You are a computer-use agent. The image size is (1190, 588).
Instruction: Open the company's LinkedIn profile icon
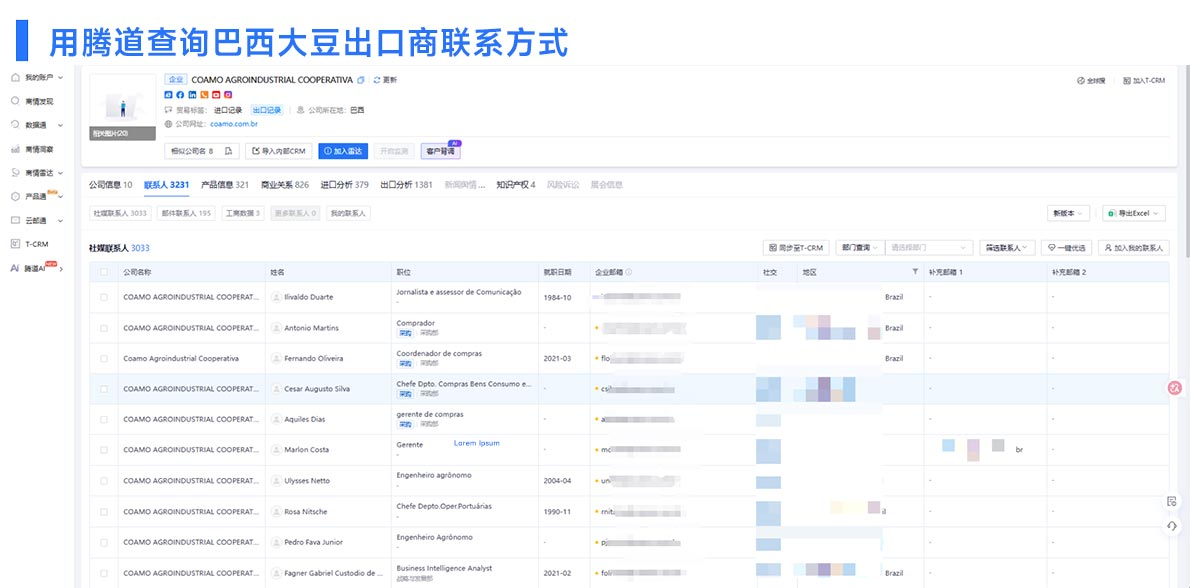tap(193, 94)
